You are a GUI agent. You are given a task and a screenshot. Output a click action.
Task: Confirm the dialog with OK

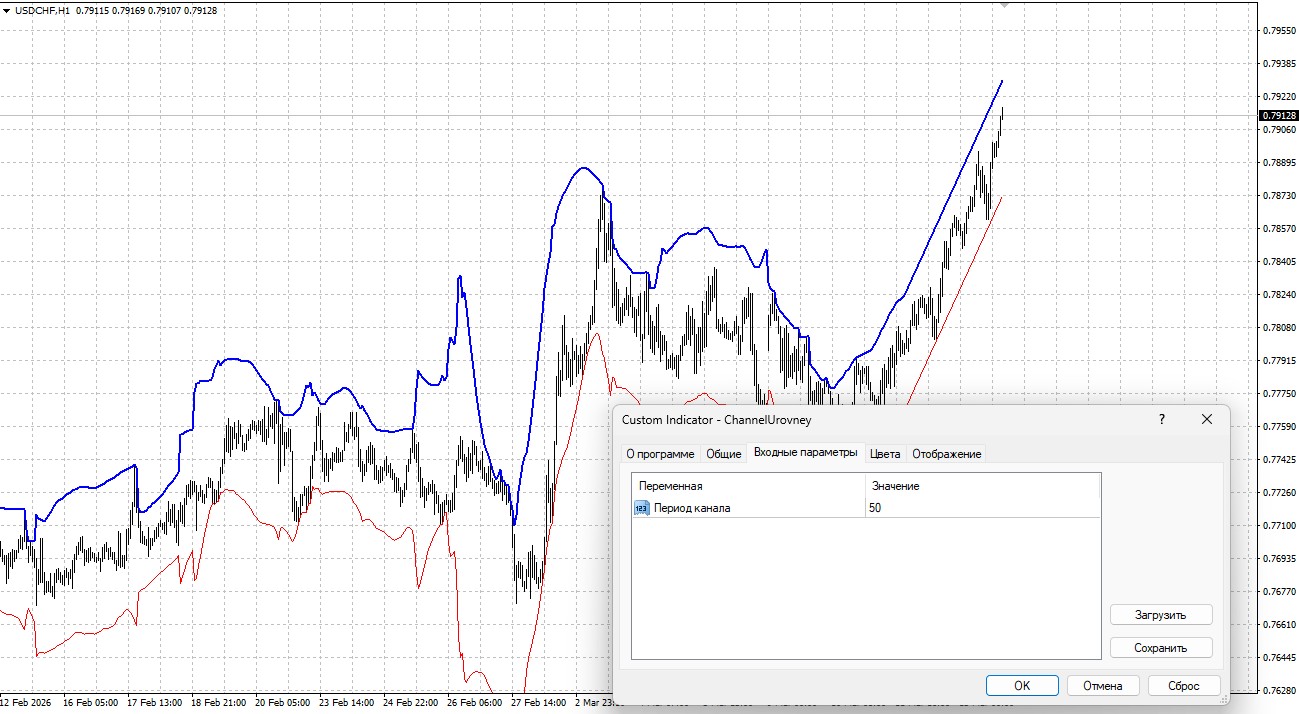[1022, 686]
